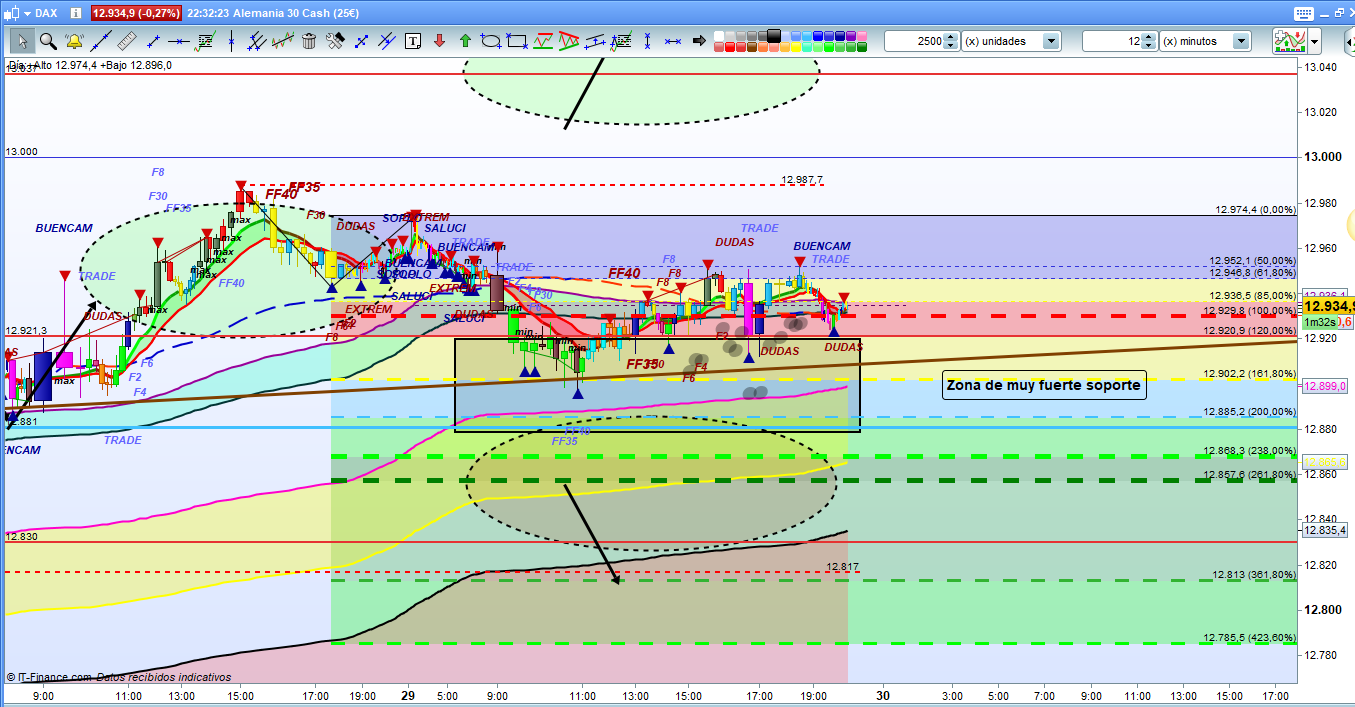Select the ruler measuring tool
This screenshot has height=707, width=1355.
point(126,41)
